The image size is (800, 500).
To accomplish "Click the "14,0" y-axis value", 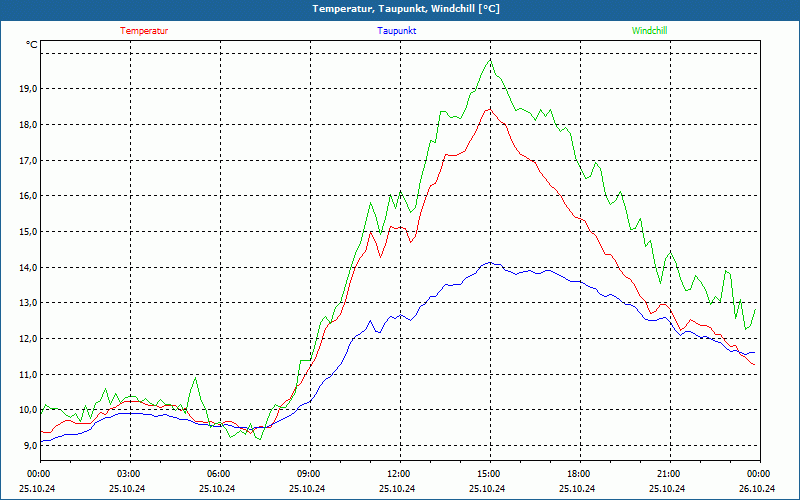I will point(29,267).
